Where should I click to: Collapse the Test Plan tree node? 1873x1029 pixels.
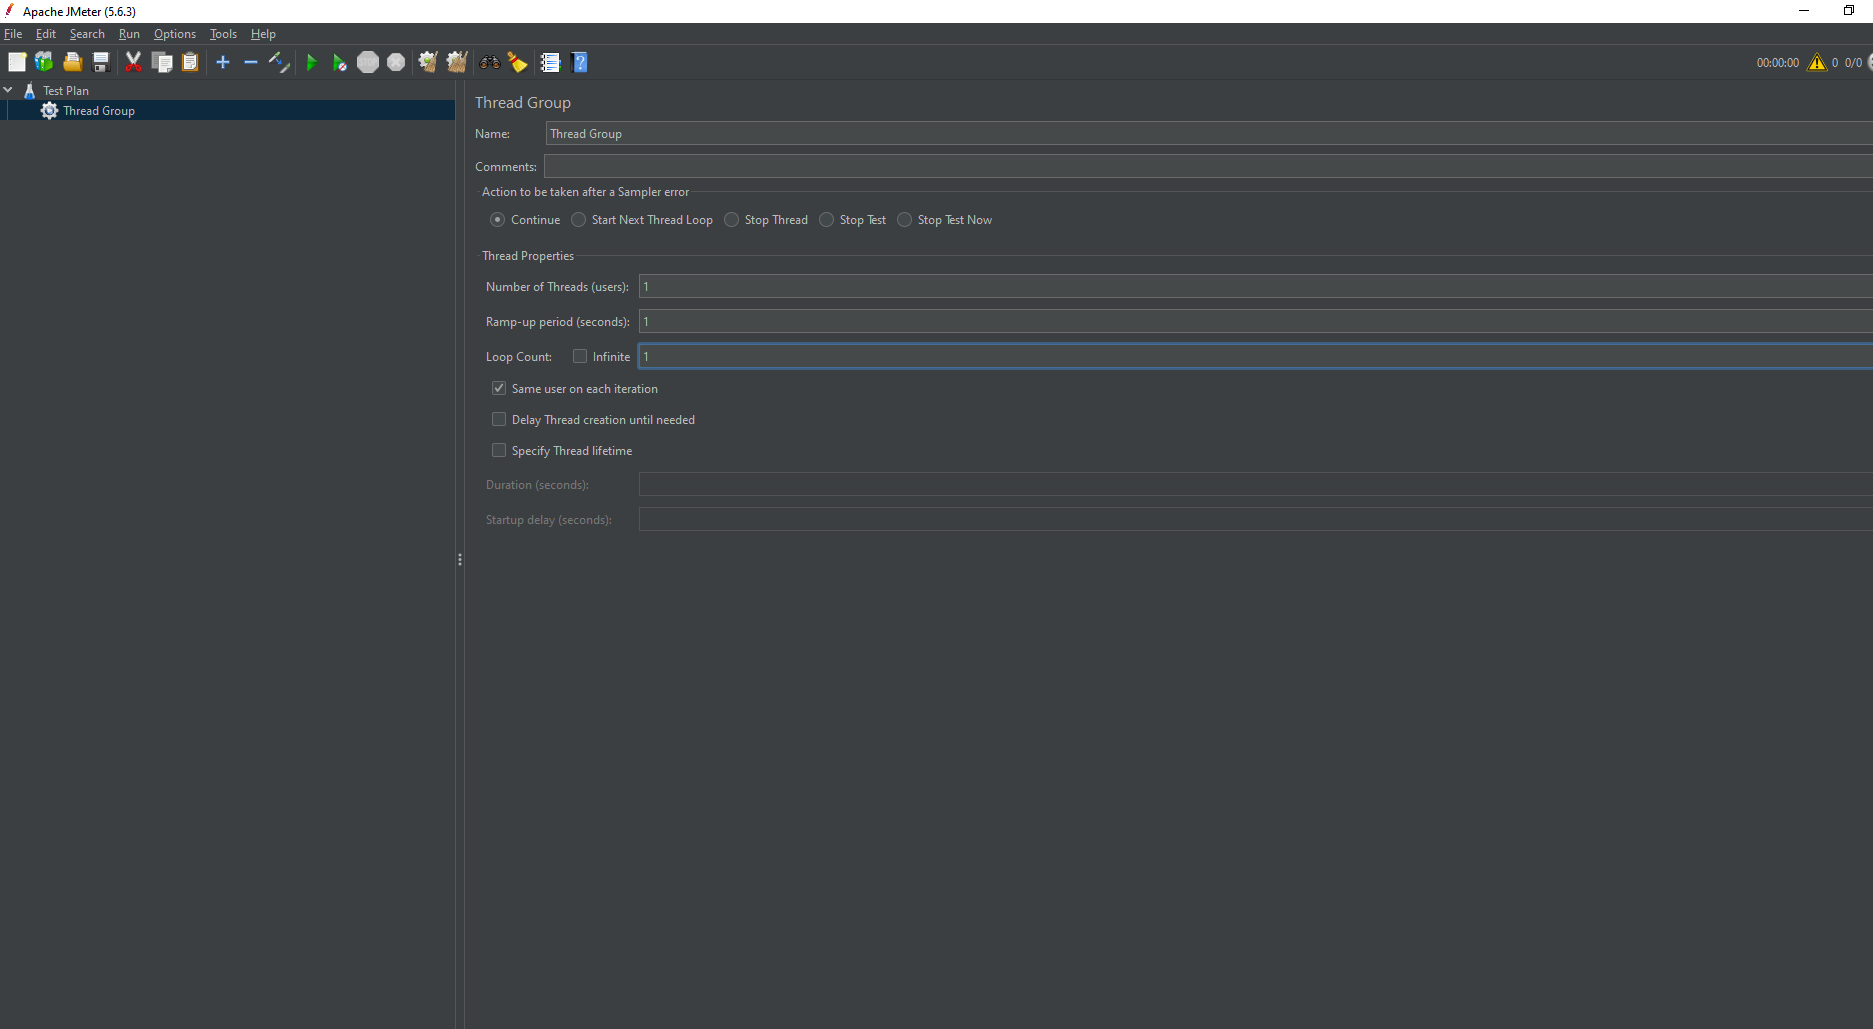point(9,90)
